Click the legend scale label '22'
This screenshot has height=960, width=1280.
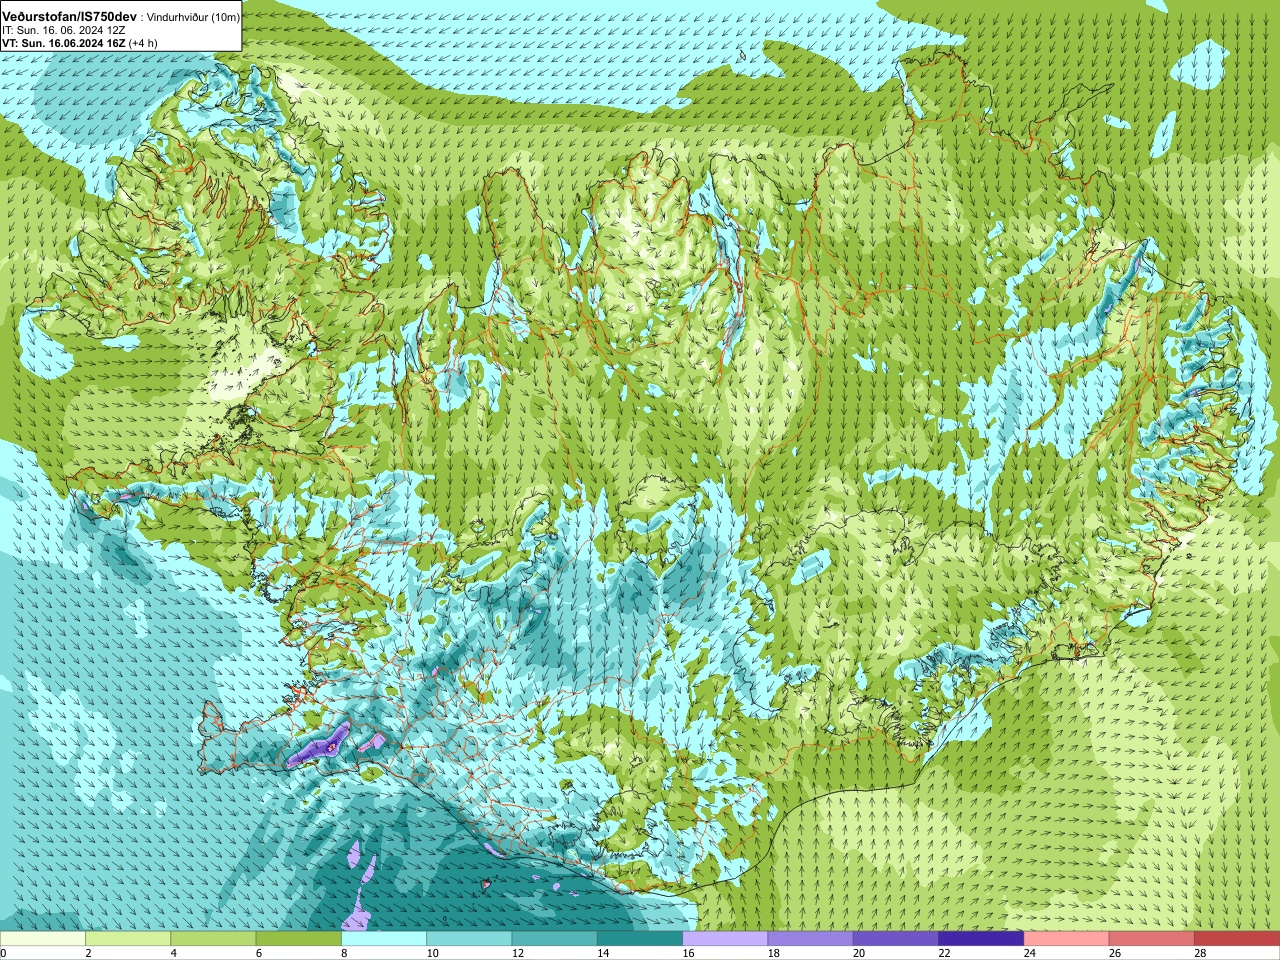(x=944, y=953)
